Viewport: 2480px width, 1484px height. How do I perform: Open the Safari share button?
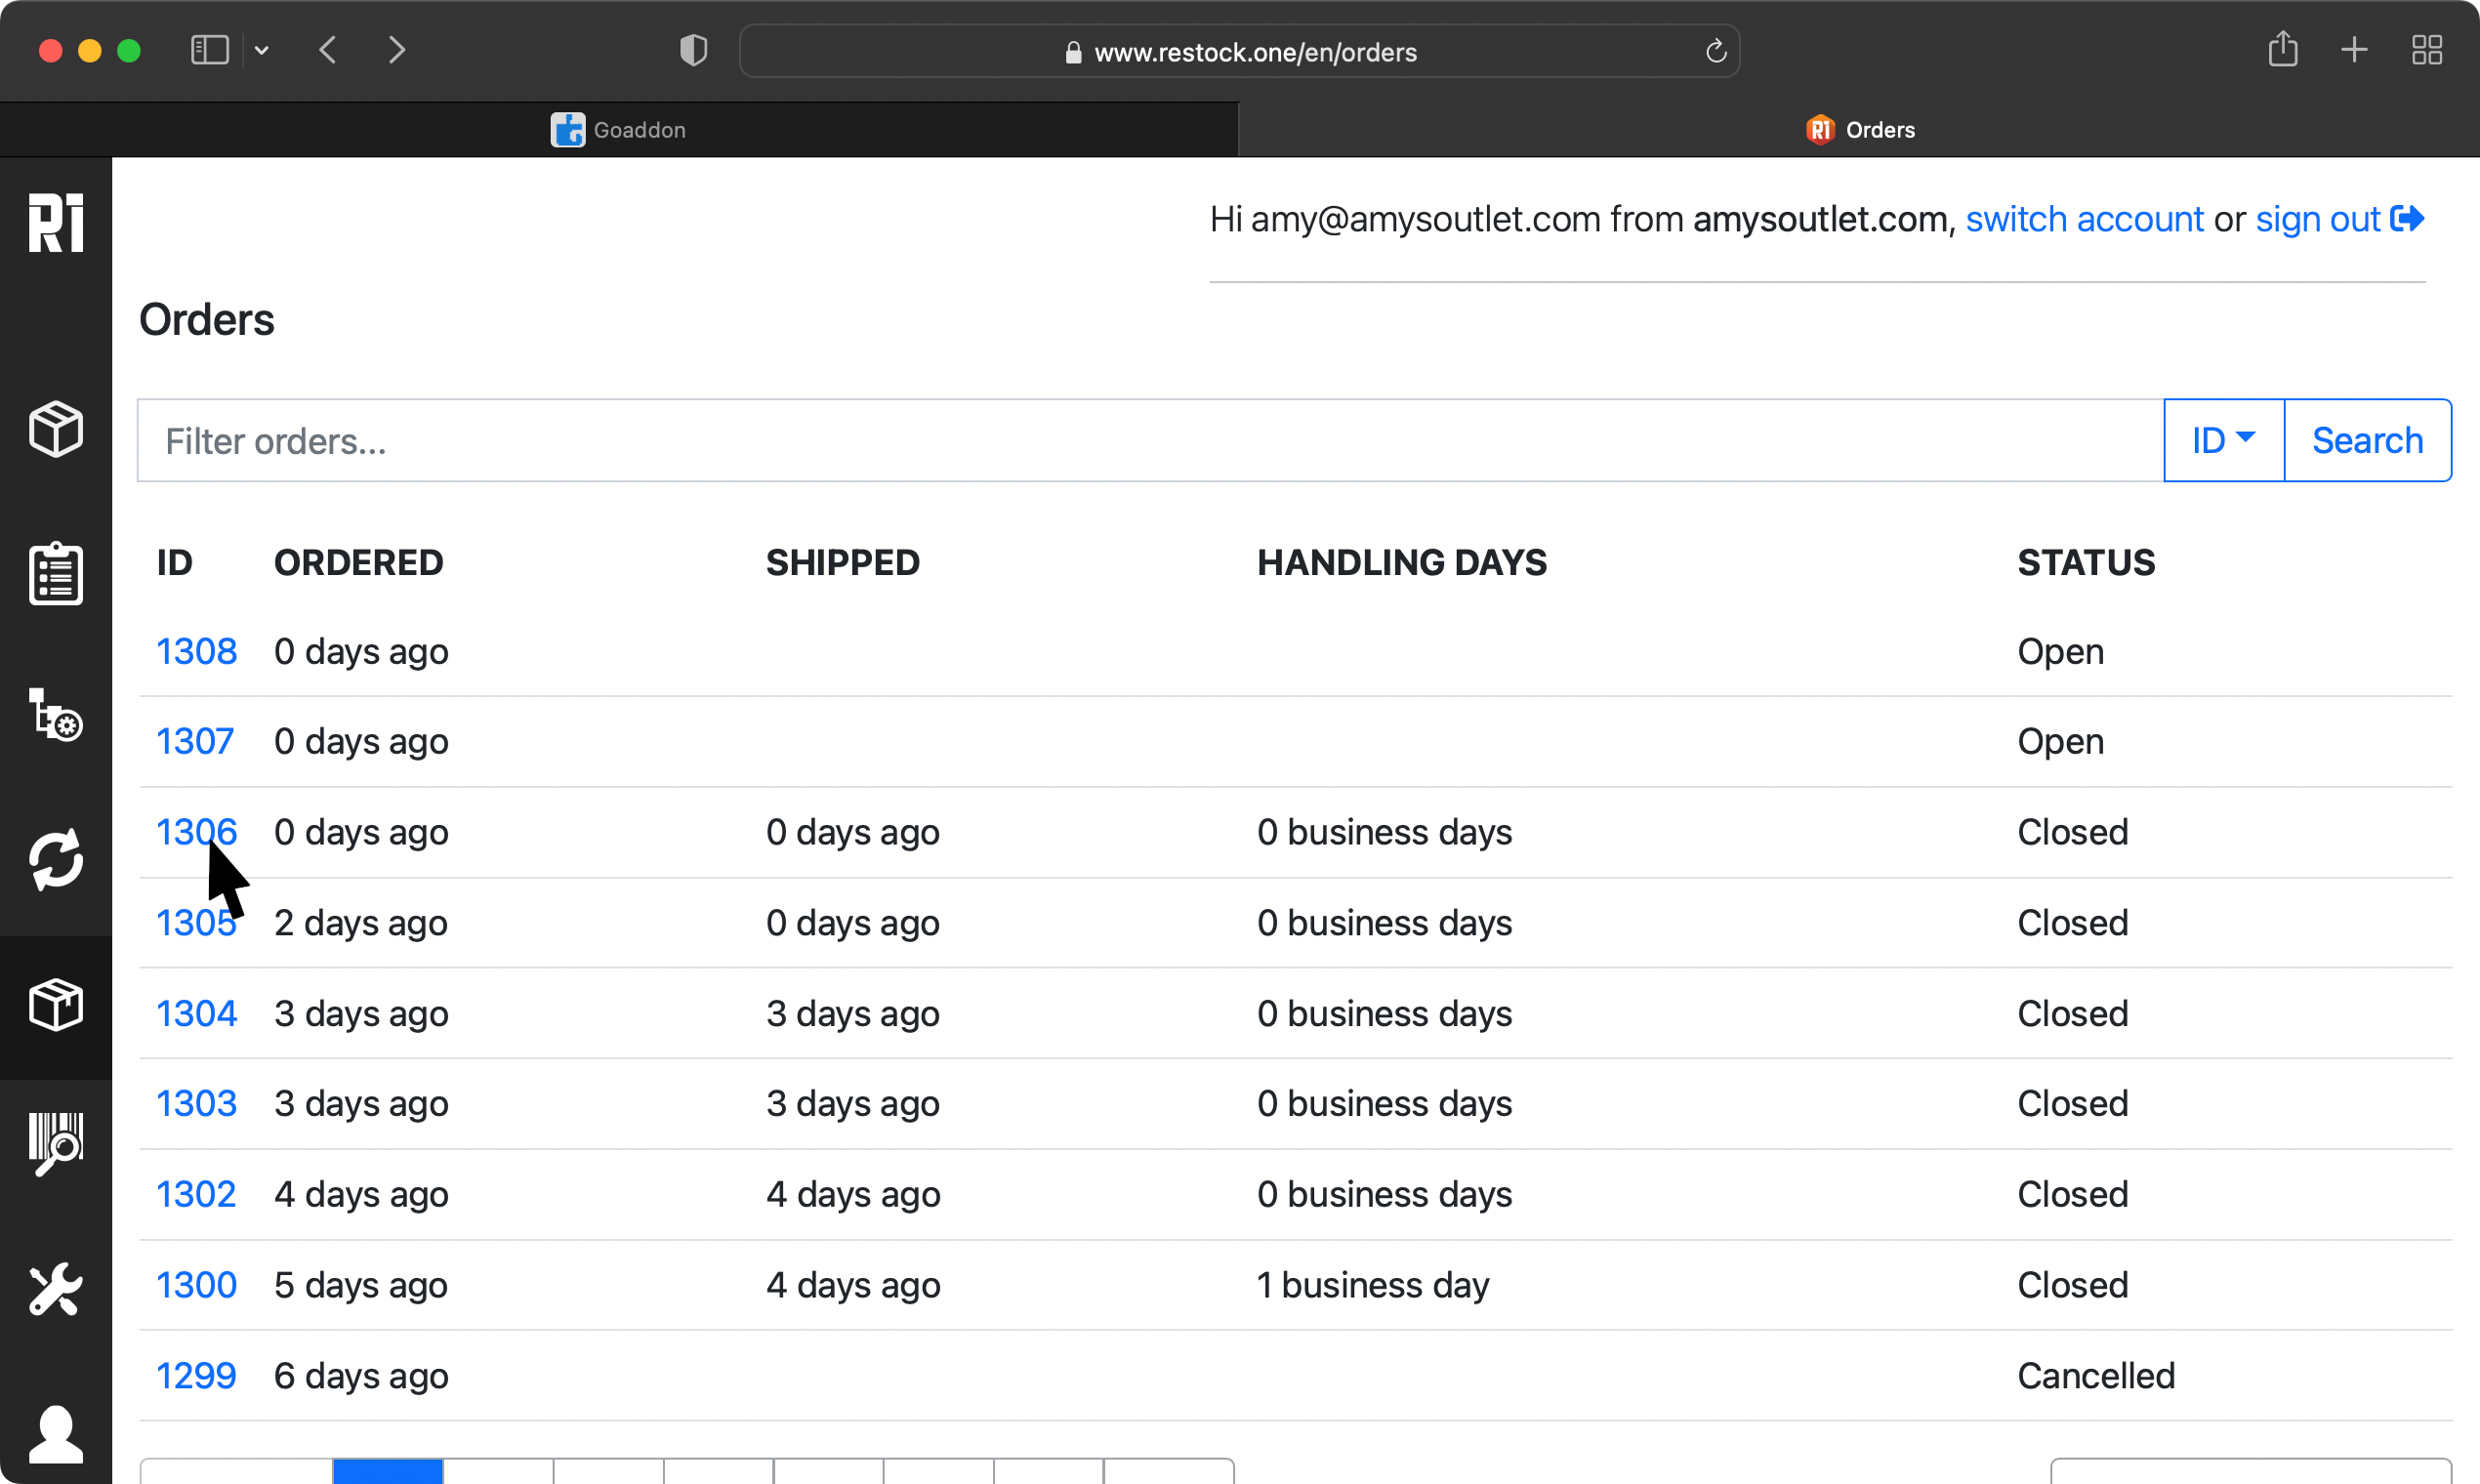pyautogui.click(x=2283, y=48)
